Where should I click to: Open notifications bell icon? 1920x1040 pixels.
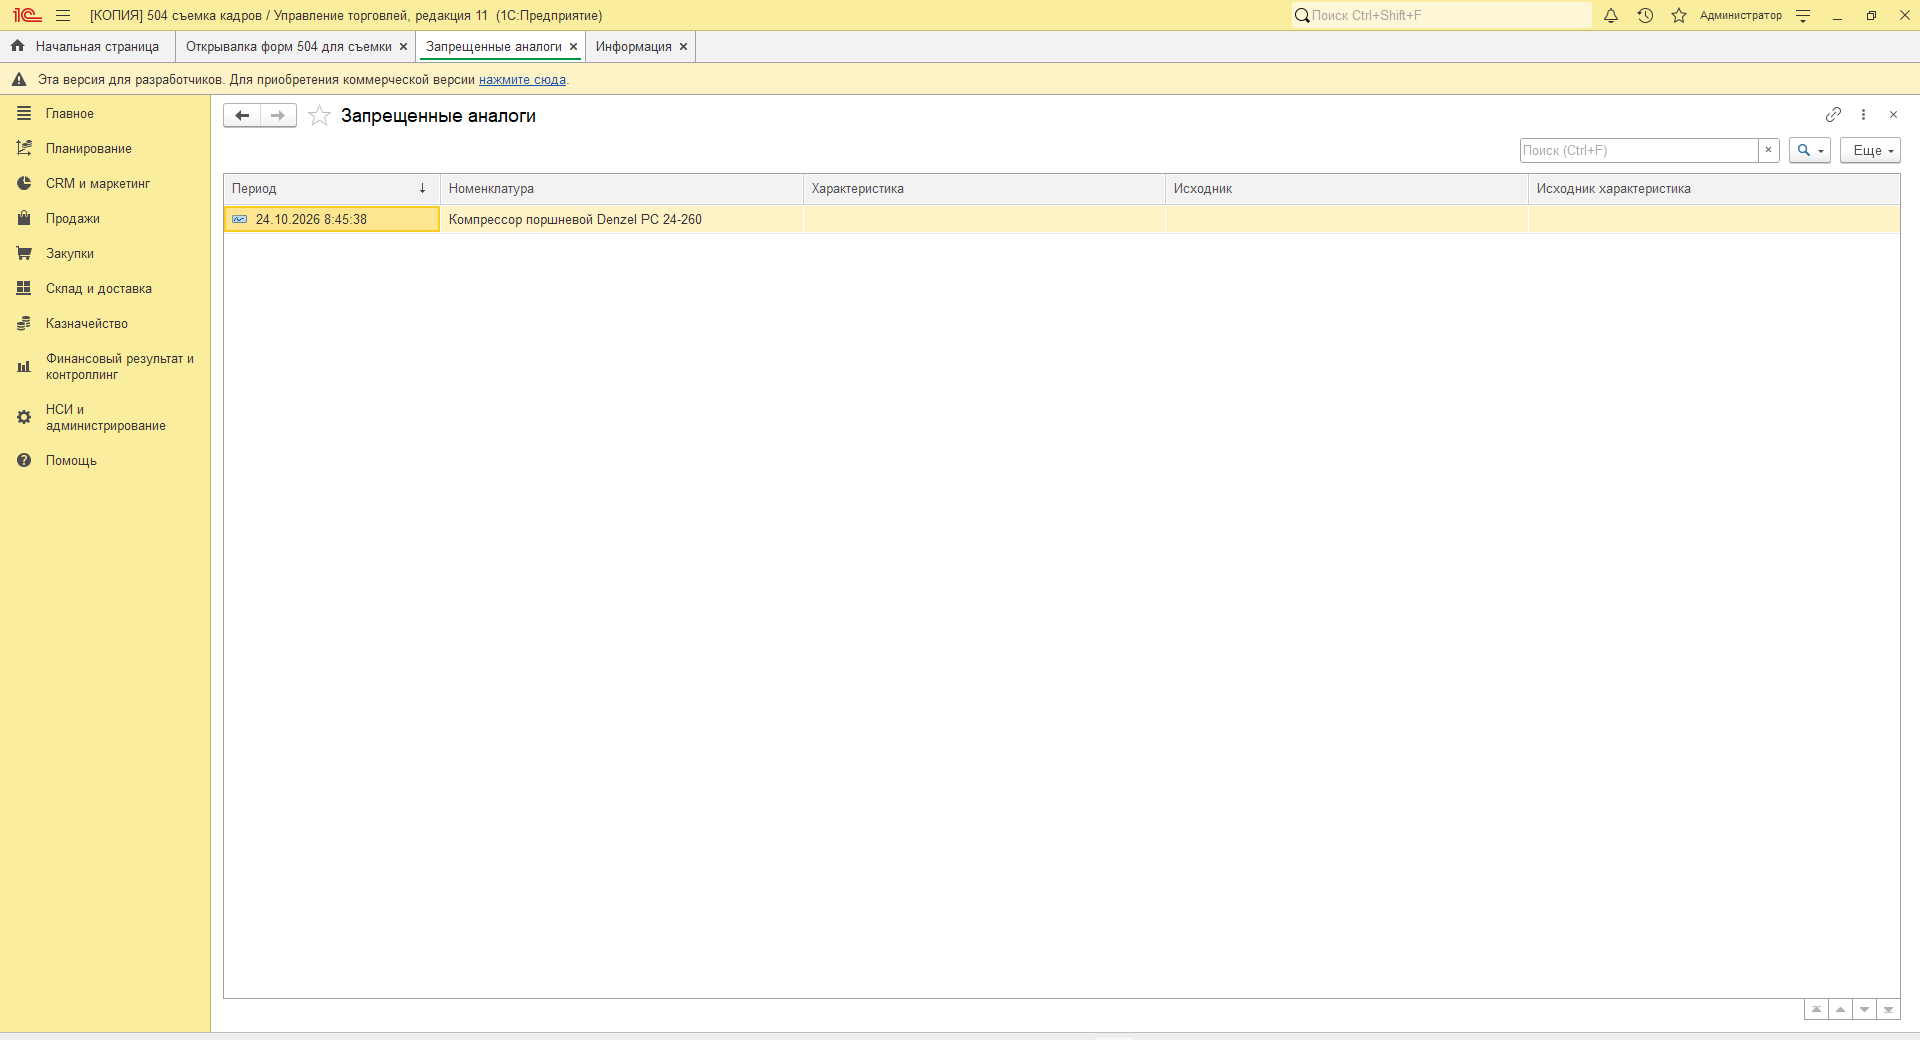click(1611, 15)
